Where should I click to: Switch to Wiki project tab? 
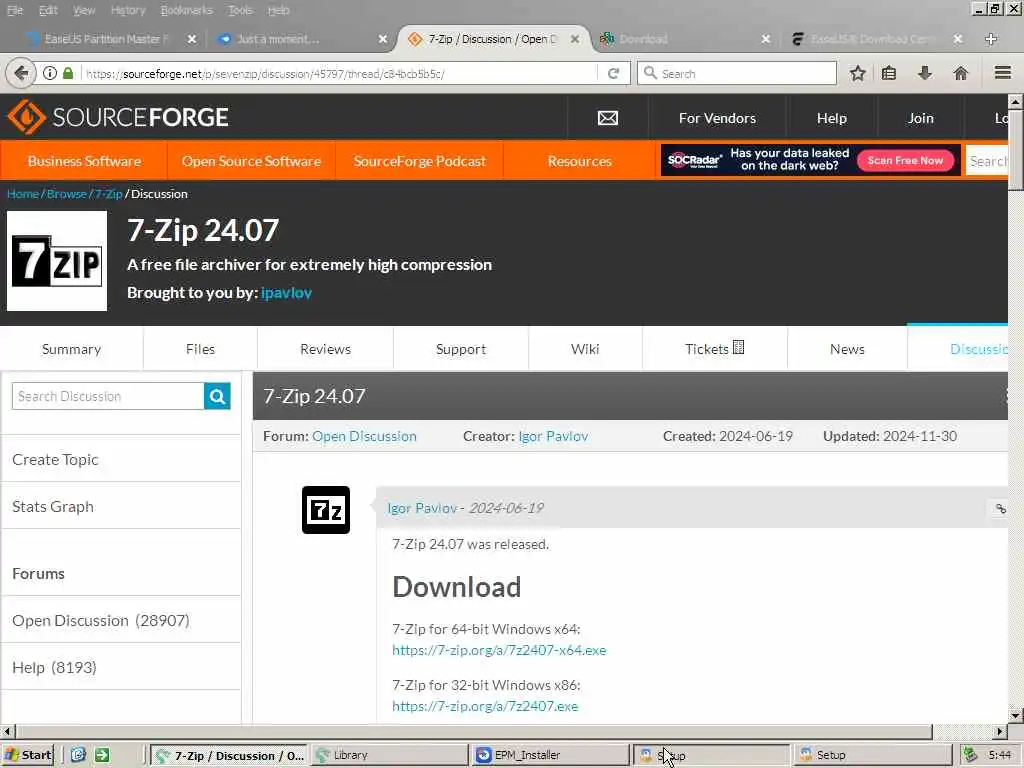point(584,349)
